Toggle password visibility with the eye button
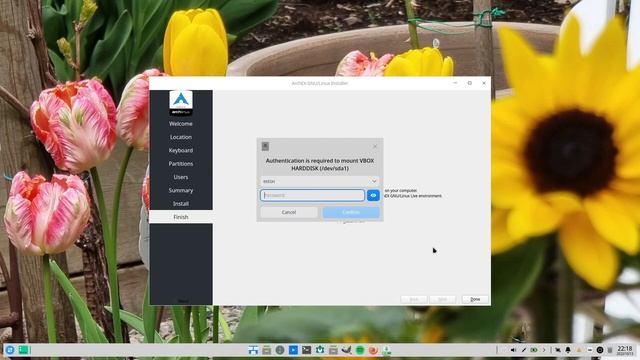This screenshot has height=360, width=640. [x=373, y=196]
